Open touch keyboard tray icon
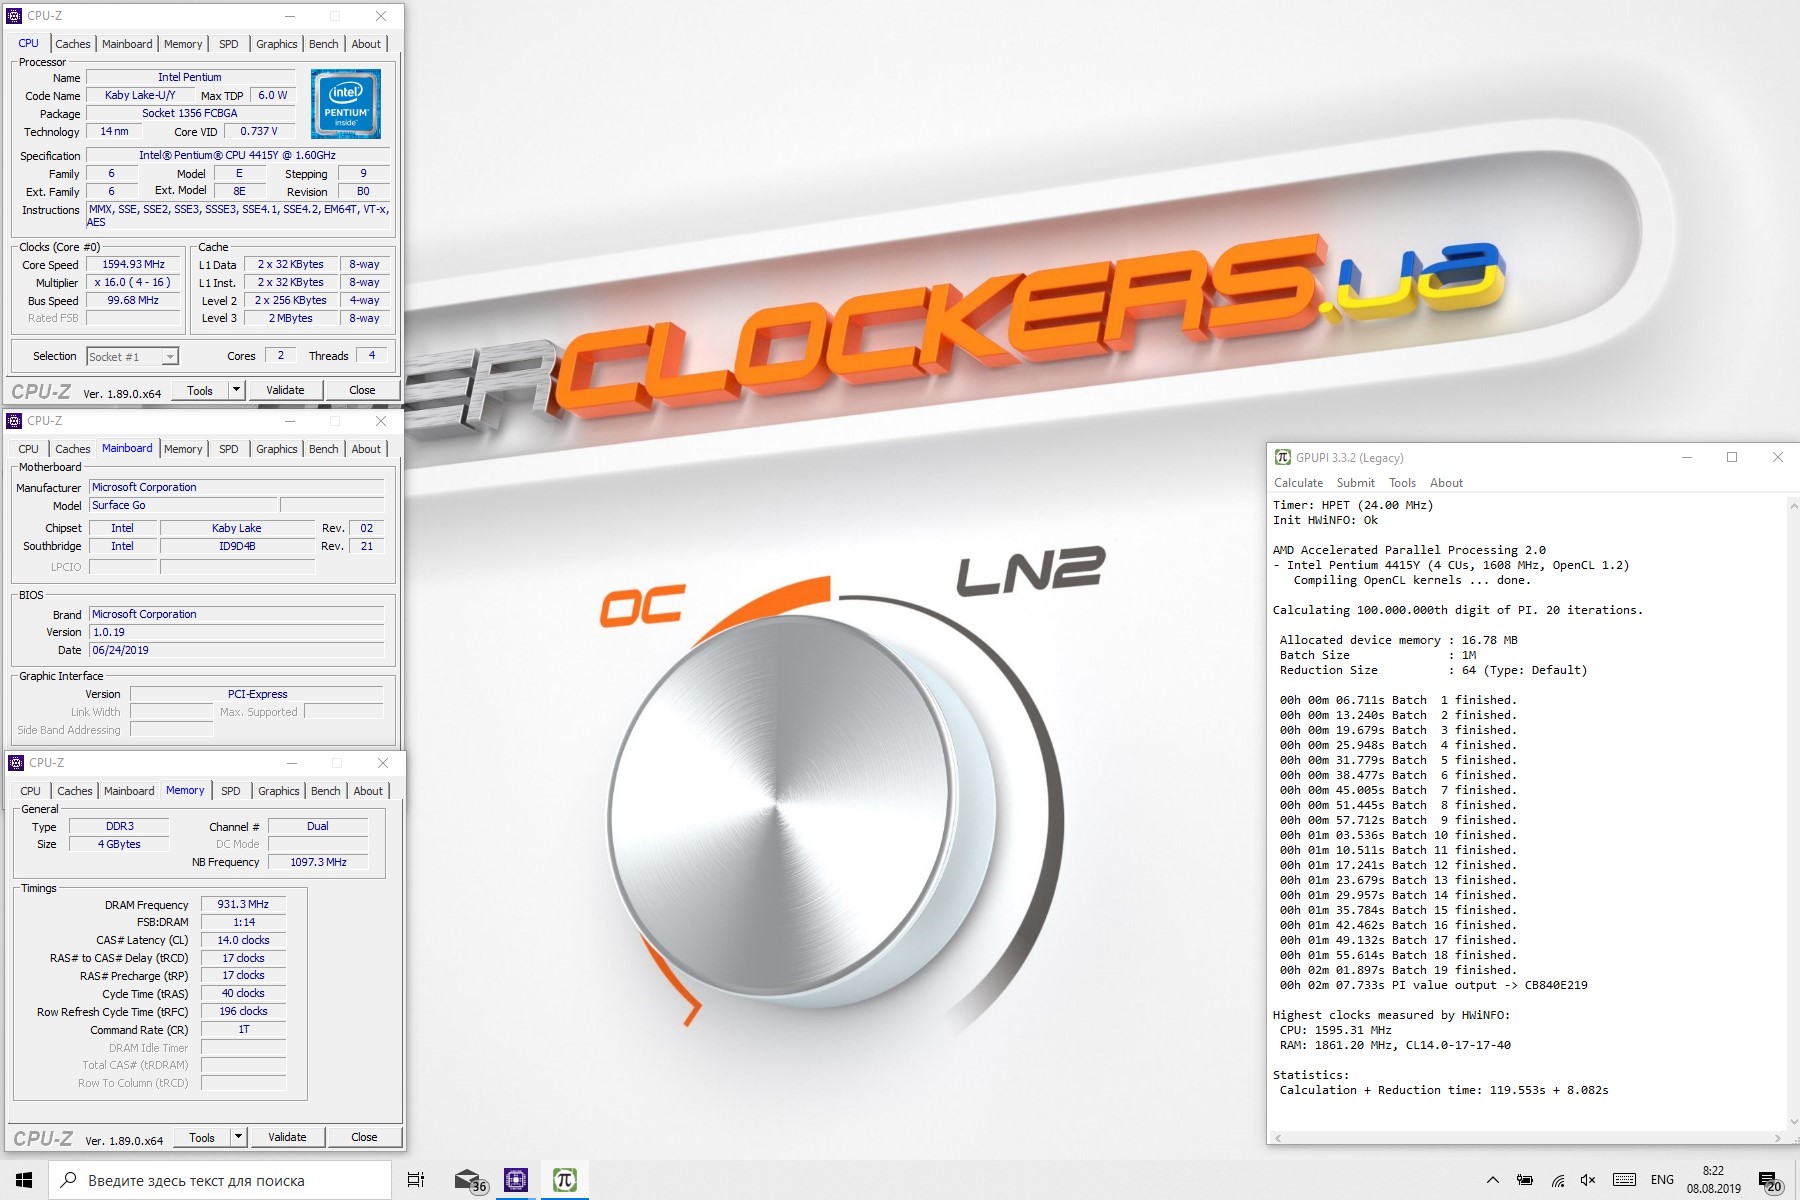 (1625, 1180)
